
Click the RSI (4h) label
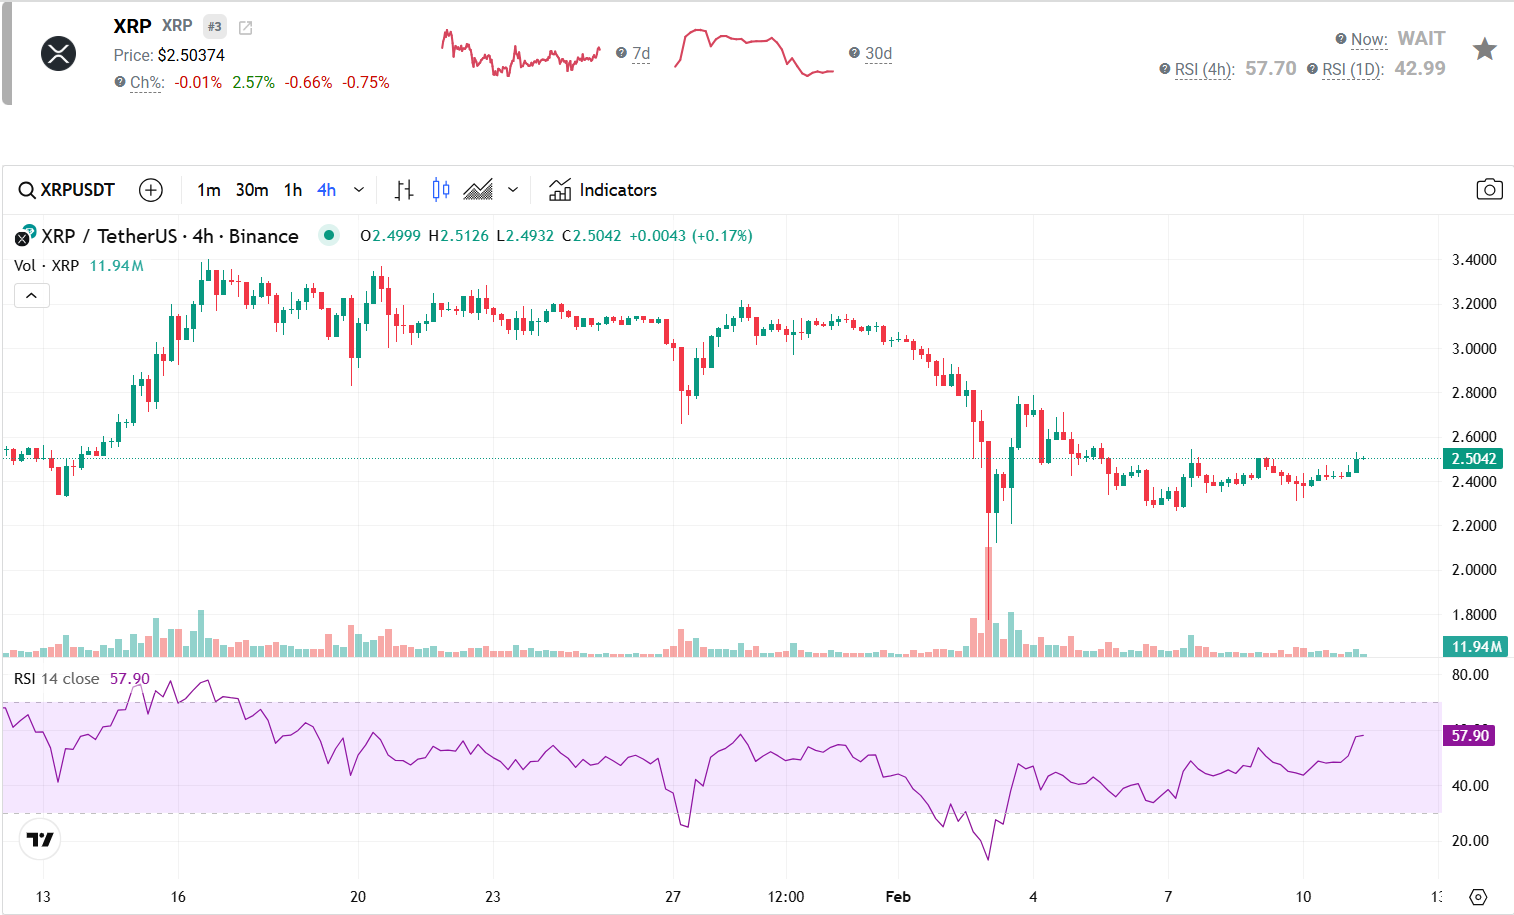coord(1204,69)
